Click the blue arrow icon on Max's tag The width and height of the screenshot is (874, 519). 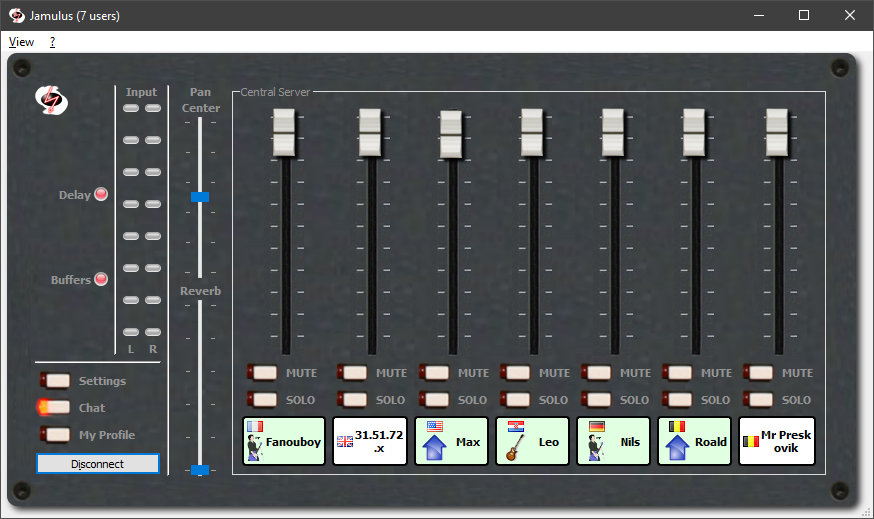(x=434, y=448)
